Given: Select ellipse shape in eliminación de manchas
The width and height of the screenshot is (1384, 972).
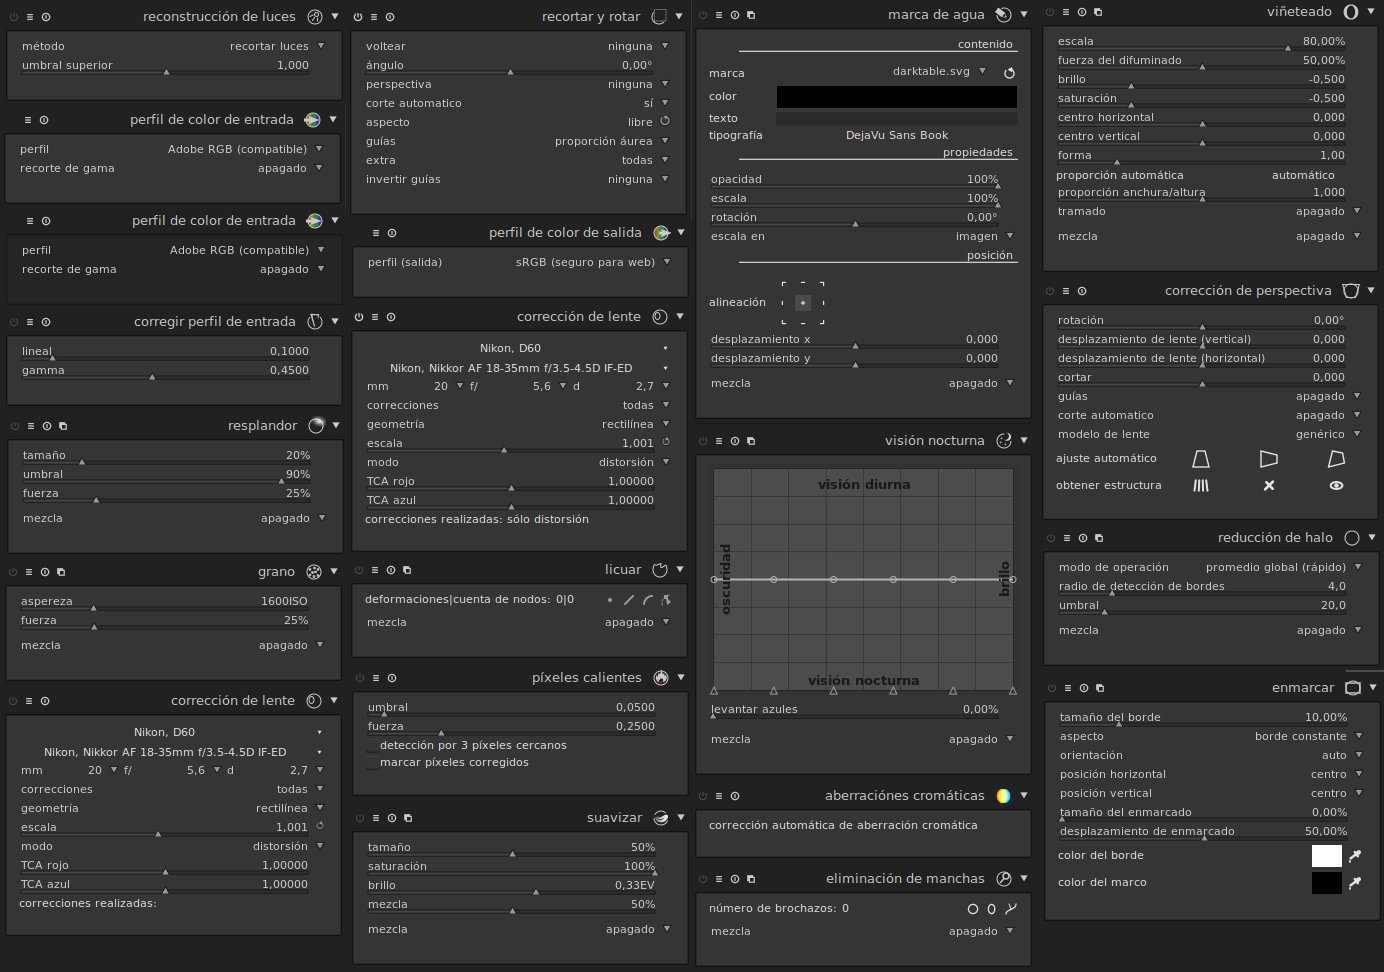Looking at the screenshot, I should [x=992, y=909].
